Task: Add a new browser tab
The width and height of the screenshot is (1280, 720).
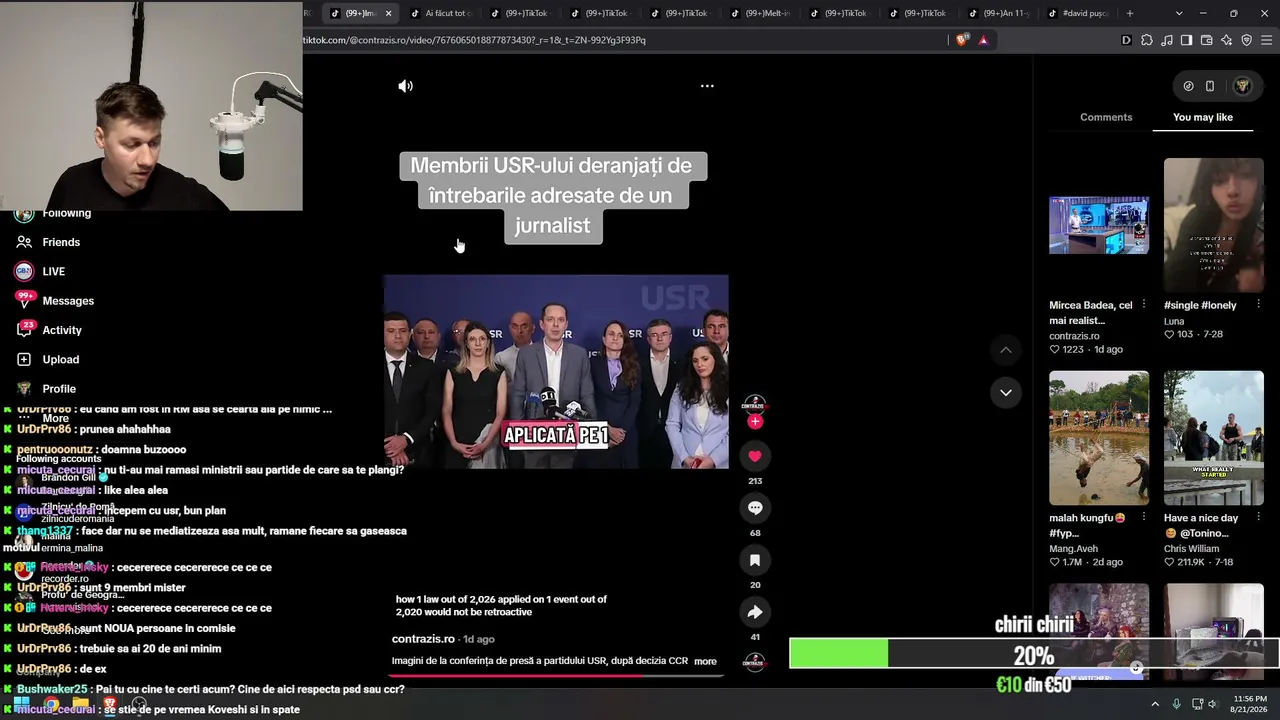Action: click(x=1130, y=13)
